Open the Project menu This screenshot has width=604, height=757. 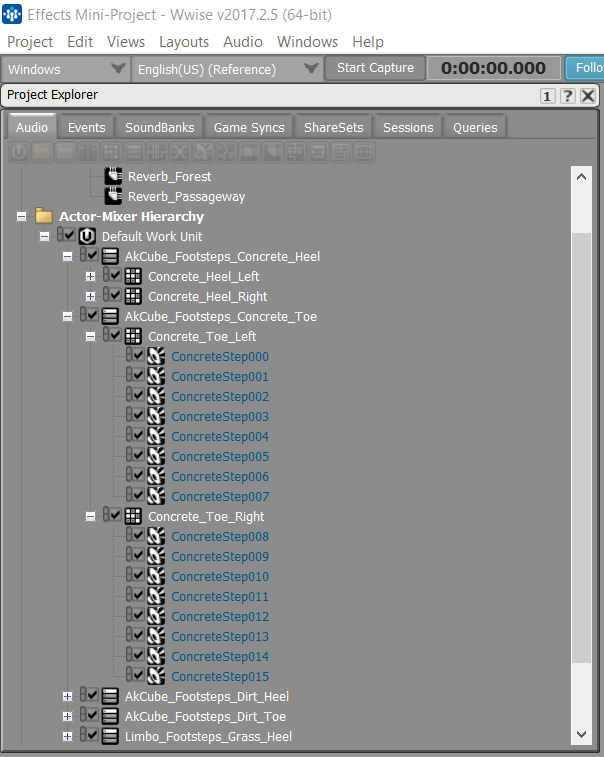coord(30,42)
